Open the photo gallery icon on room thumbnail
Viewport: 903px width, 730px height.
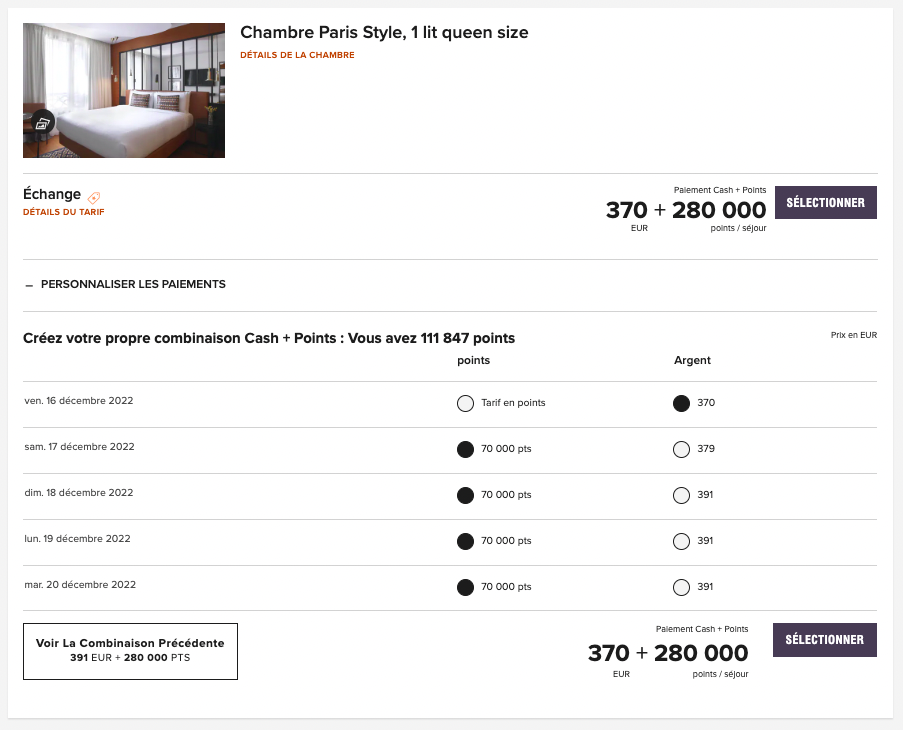click(41, 123)
